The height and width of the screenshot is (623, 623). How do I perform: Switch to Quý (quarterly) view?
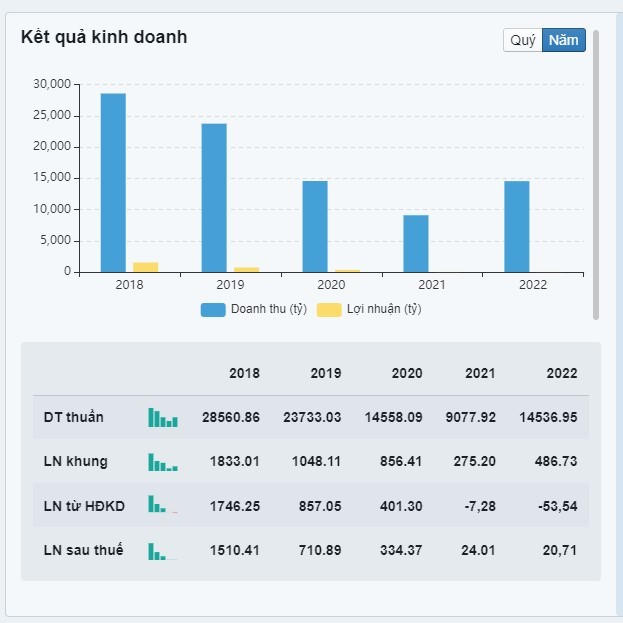click(x=523, y=40)
